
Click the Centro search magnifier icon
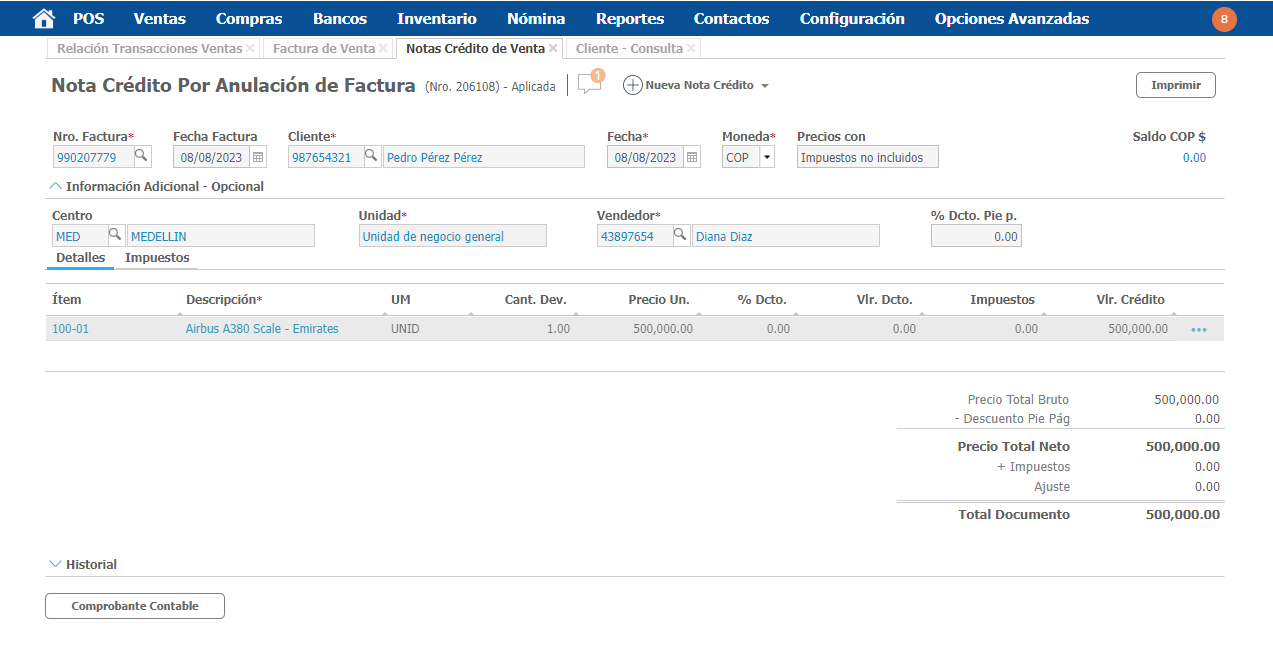pos(115,235)
